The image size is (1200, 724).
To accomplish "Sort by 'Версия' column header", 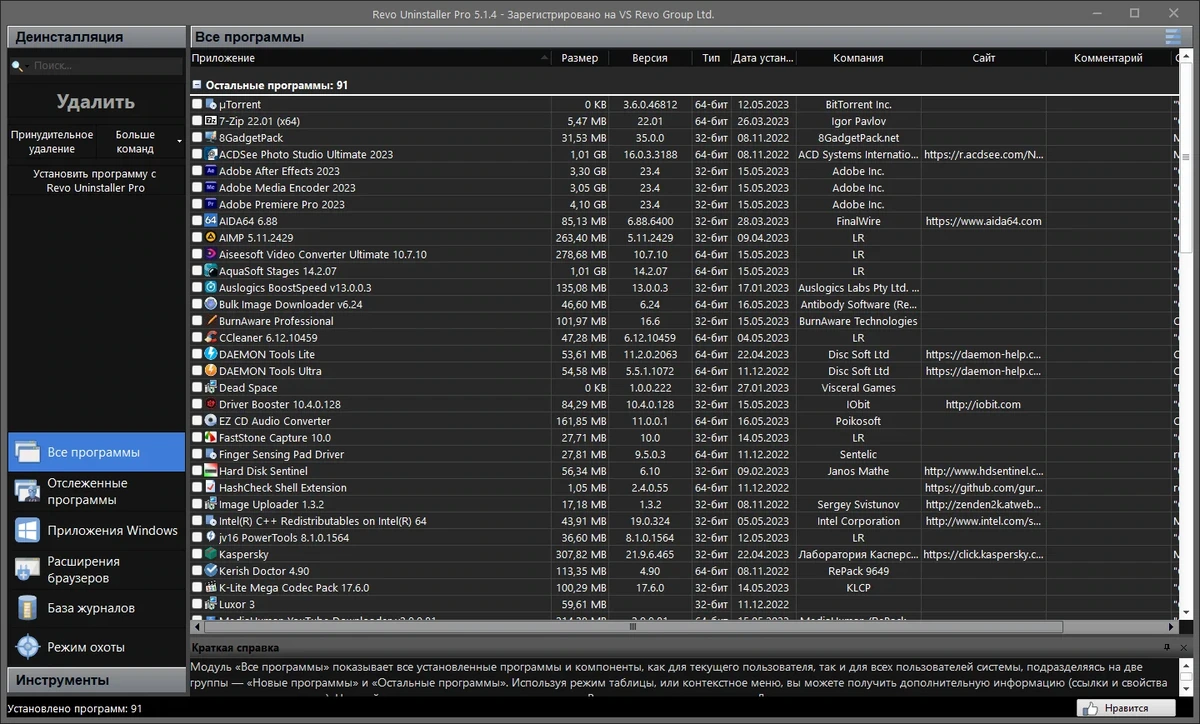I will 650,58.
